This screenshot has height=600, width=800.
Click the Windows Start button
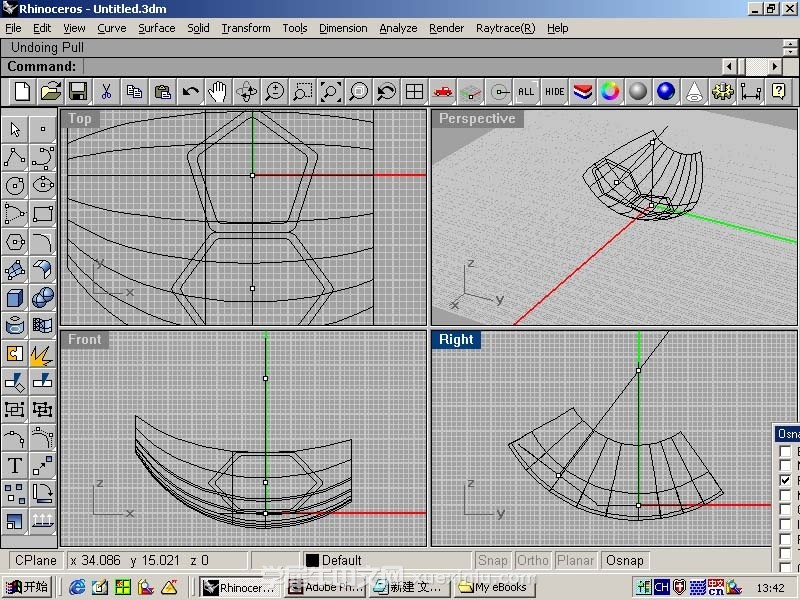(x=27, y=587)
